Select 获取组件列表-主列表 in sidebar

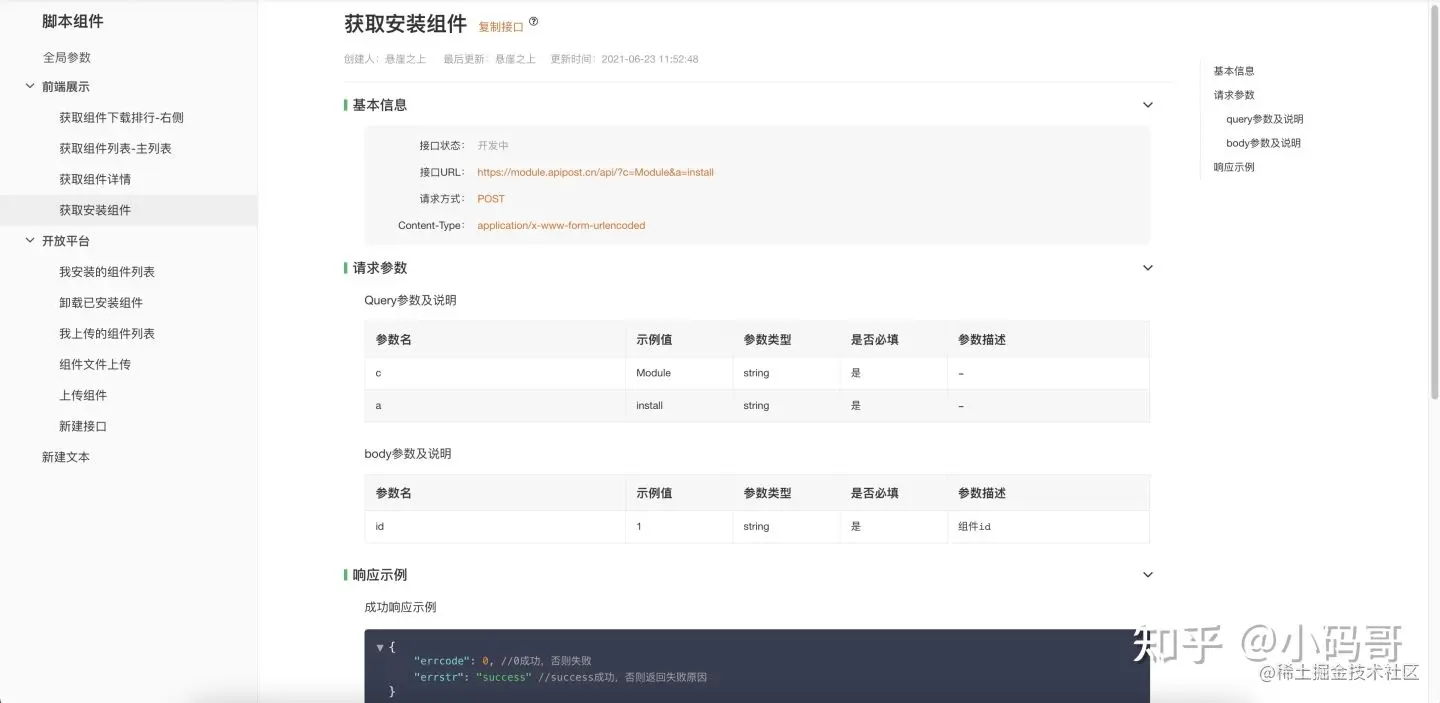(115, 149)
